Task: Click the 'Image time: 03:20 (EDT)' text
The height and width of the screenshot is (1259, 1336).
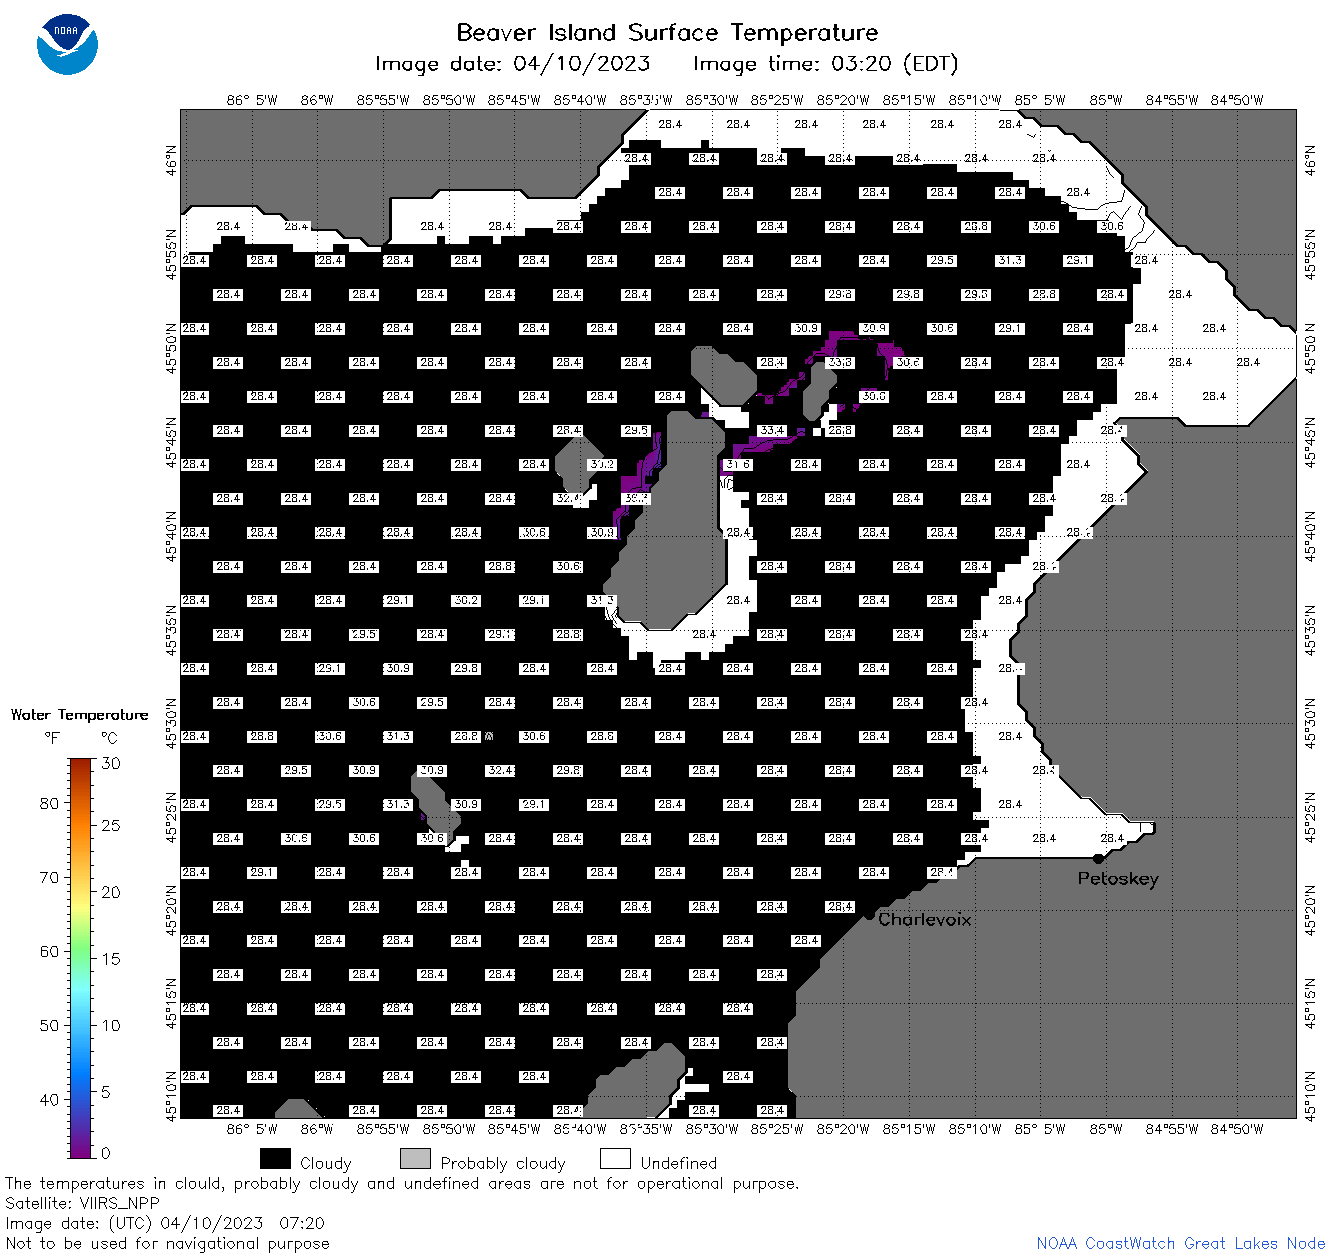Action: [825, 64]
